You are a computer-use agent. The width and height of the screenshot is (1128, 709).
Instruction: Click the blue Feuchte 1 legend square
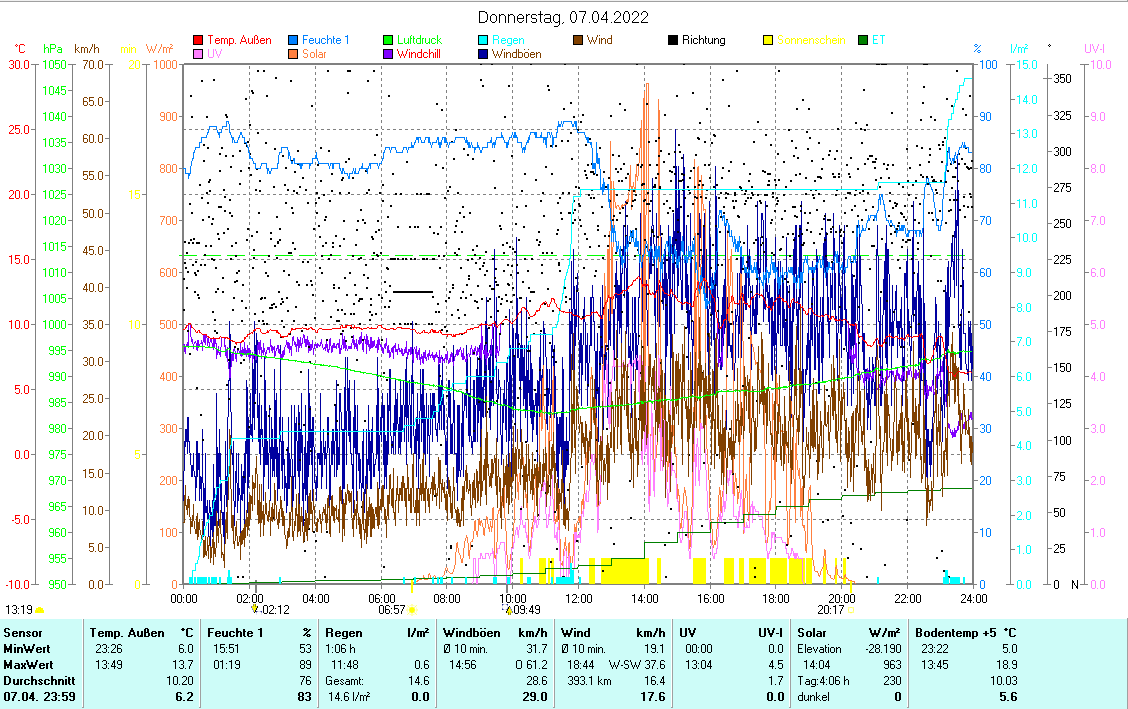pyautogui.click(x=293, y=40)
